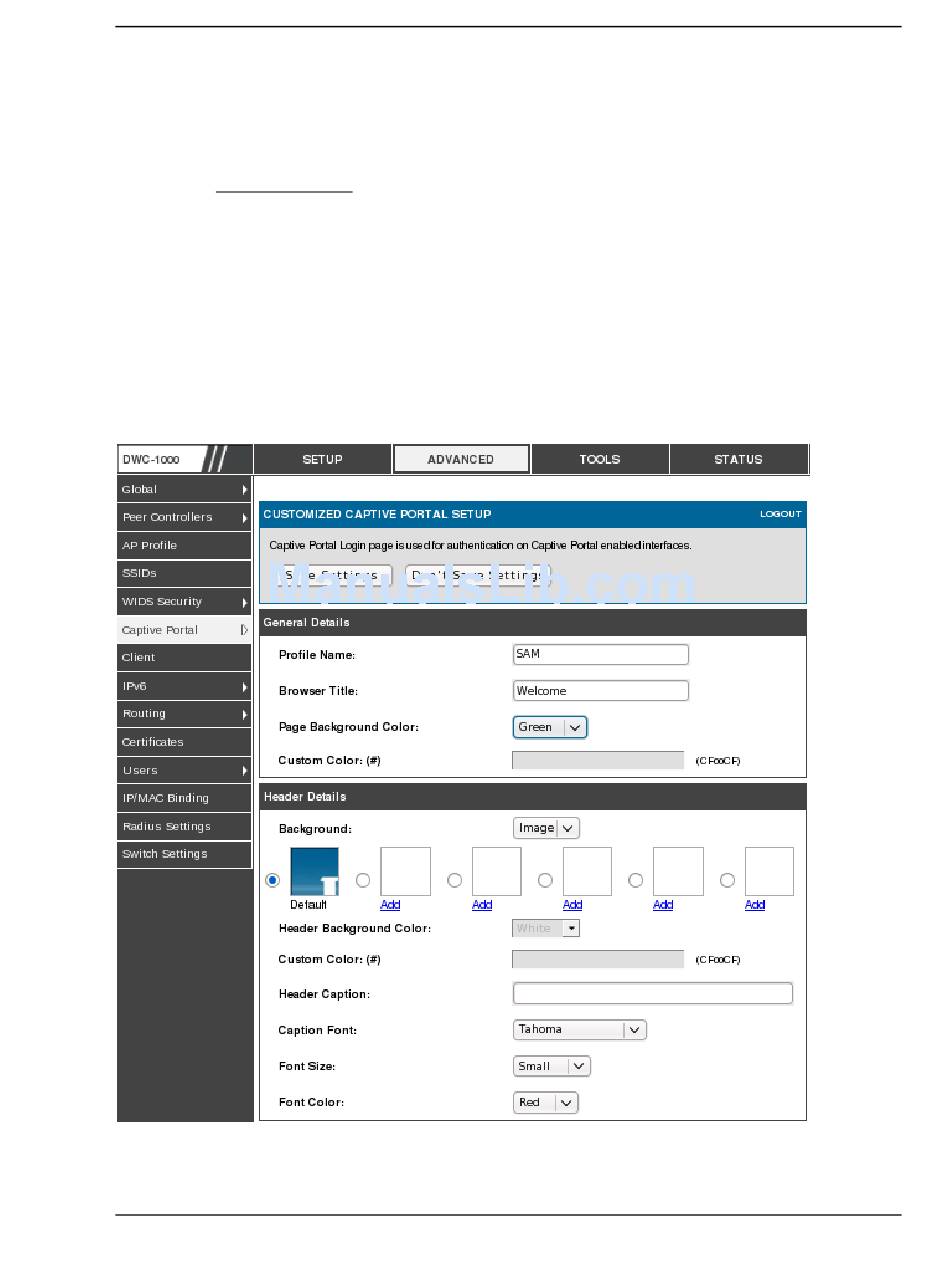This screenshot has width=950, height=1276.
Task: Open the Caption Font dropdown
Action: tap(580, 1029)
